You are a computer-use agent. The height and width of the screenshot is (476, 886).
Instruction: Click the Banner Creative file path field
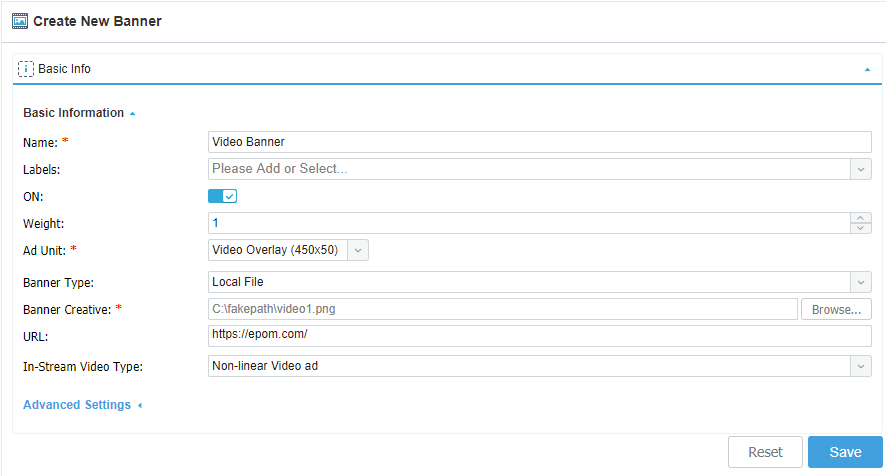coord(503,309)
